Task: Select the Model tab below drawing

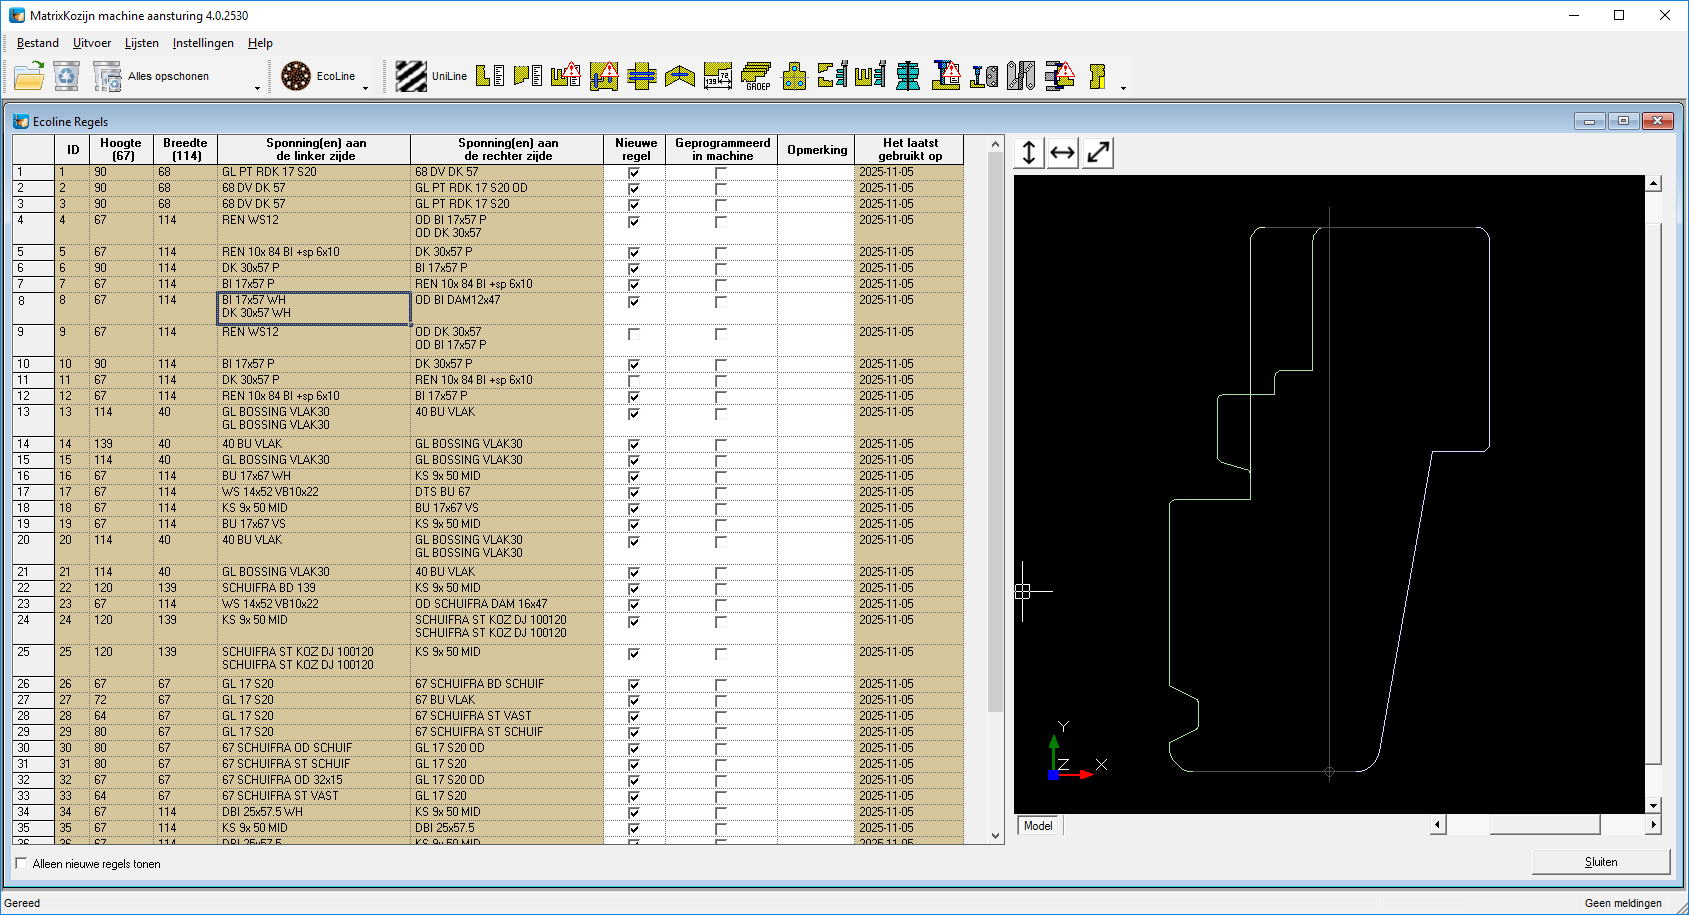Action: coord(1038,826)
